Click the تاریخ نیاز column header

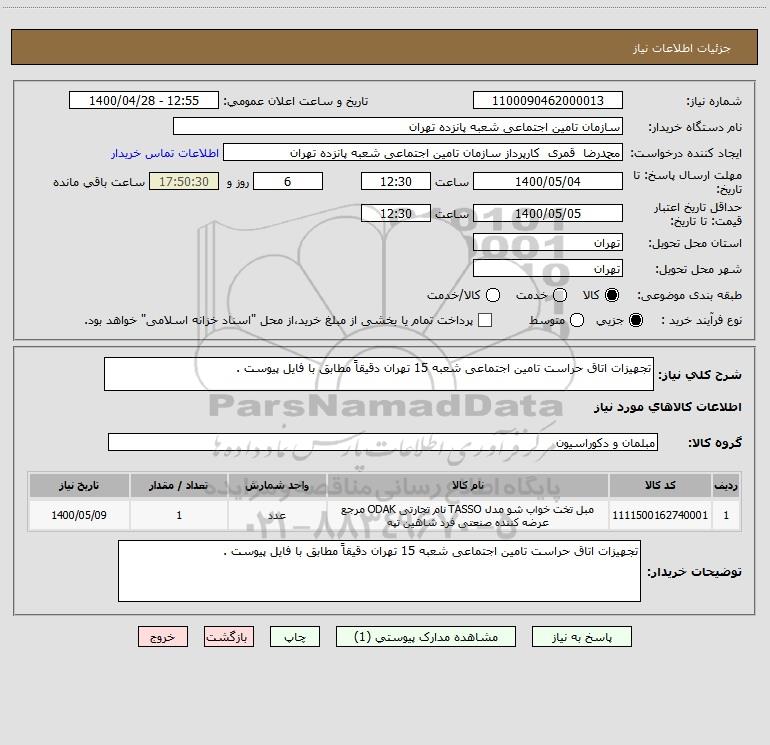tap(79, 485)
